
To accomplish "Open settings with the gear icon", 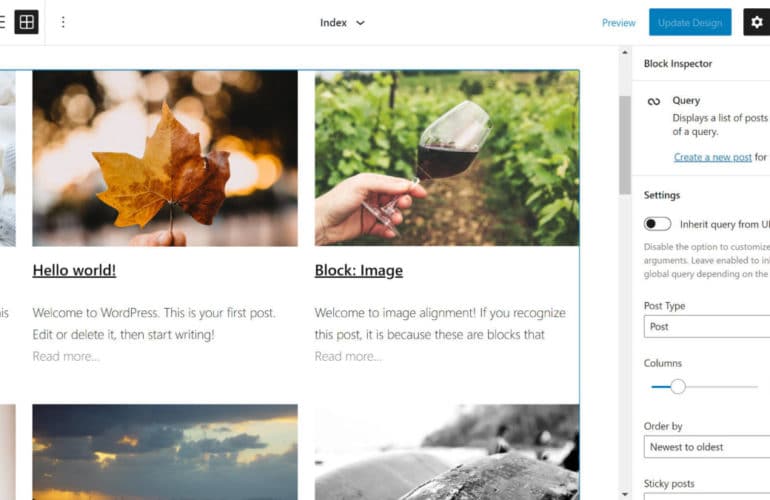I will point(756,22).
